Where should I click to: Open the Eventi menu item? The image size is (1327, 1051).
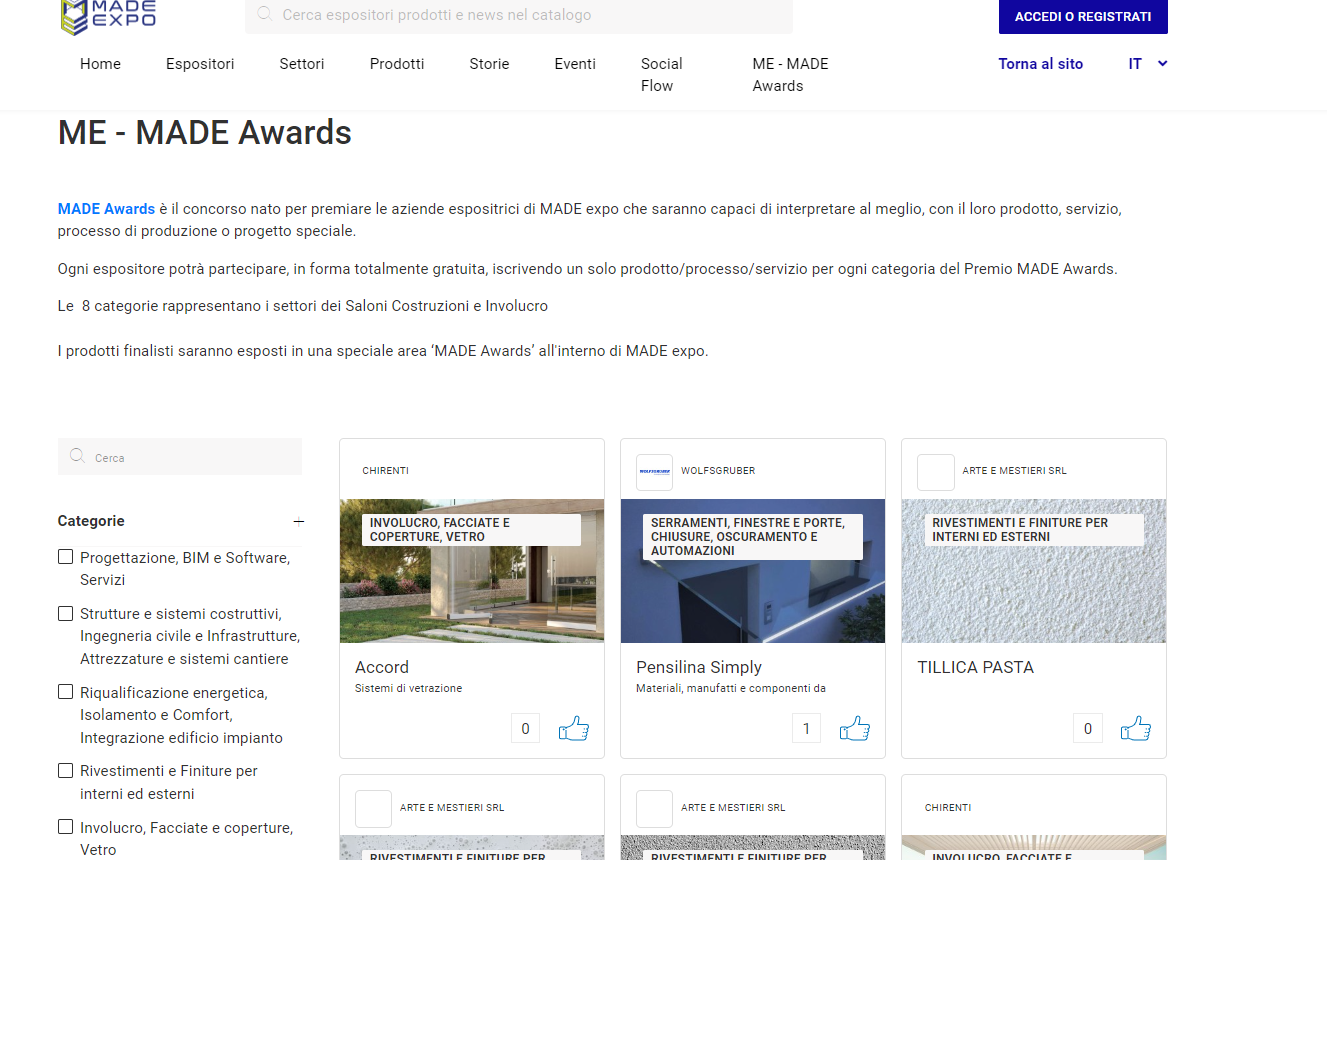(575, 64)
